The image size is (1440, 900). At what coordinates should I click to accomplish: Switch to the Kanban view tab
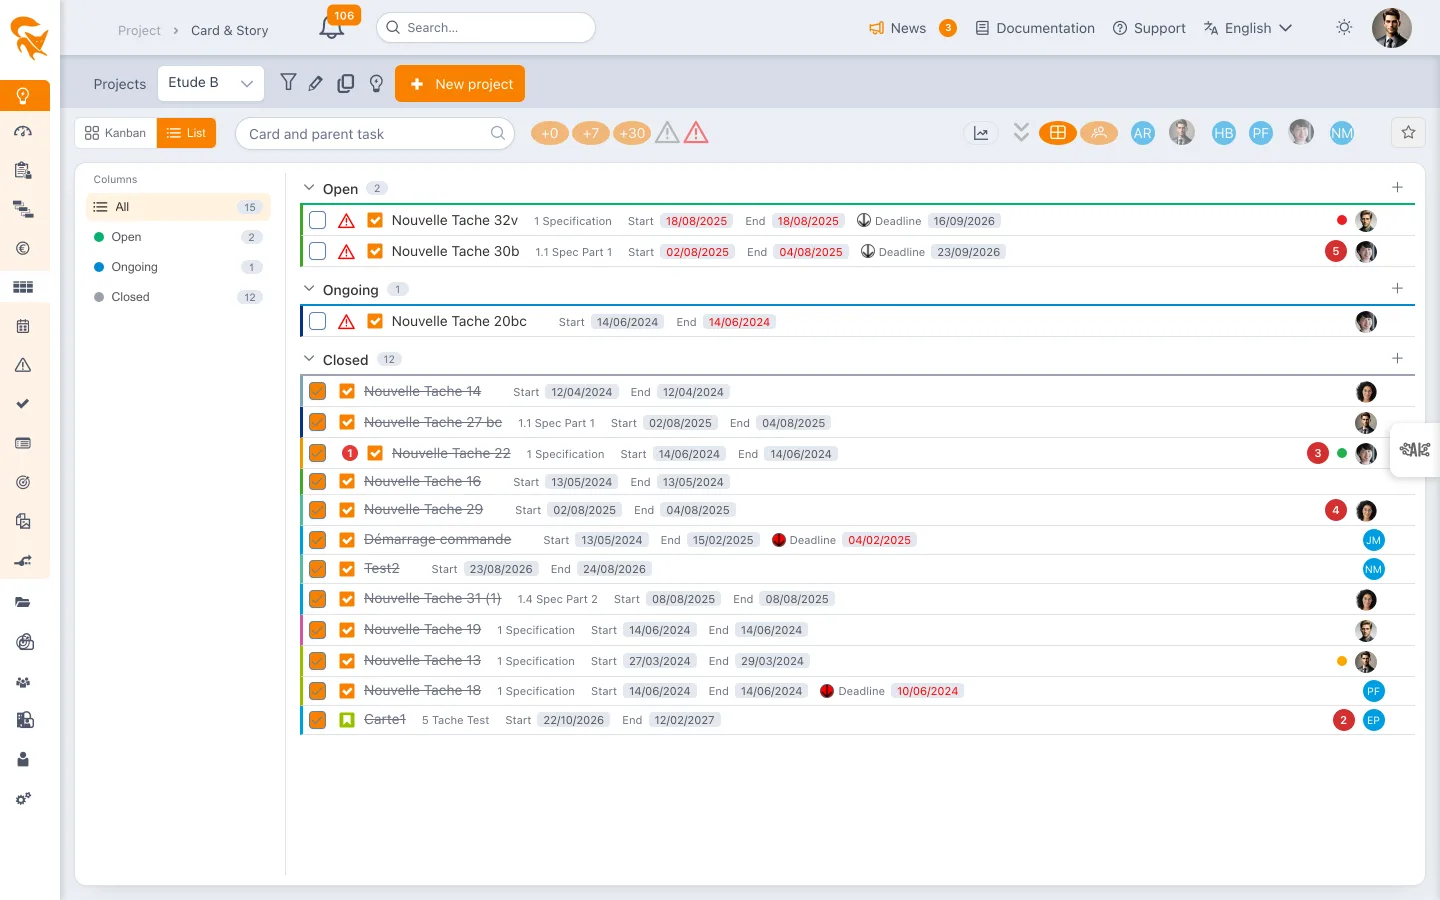(x=116, y=133)
